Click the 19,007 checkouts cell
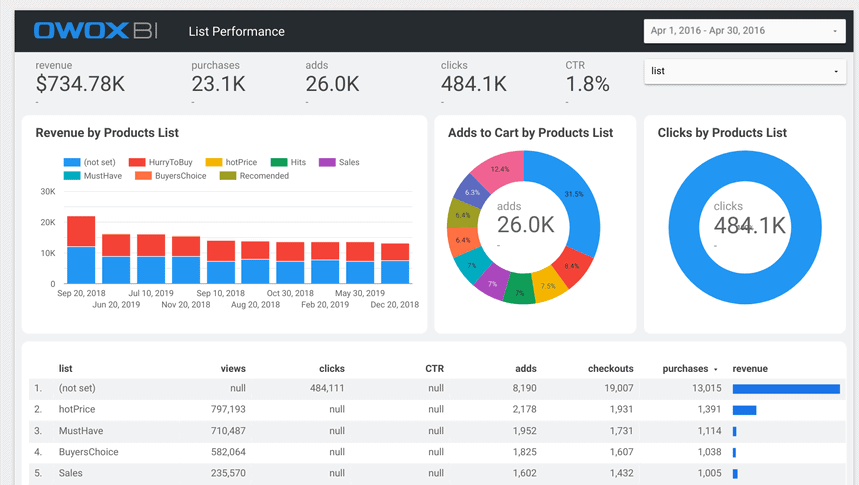This screenshot has width=859, height=485. pos(619,388)
